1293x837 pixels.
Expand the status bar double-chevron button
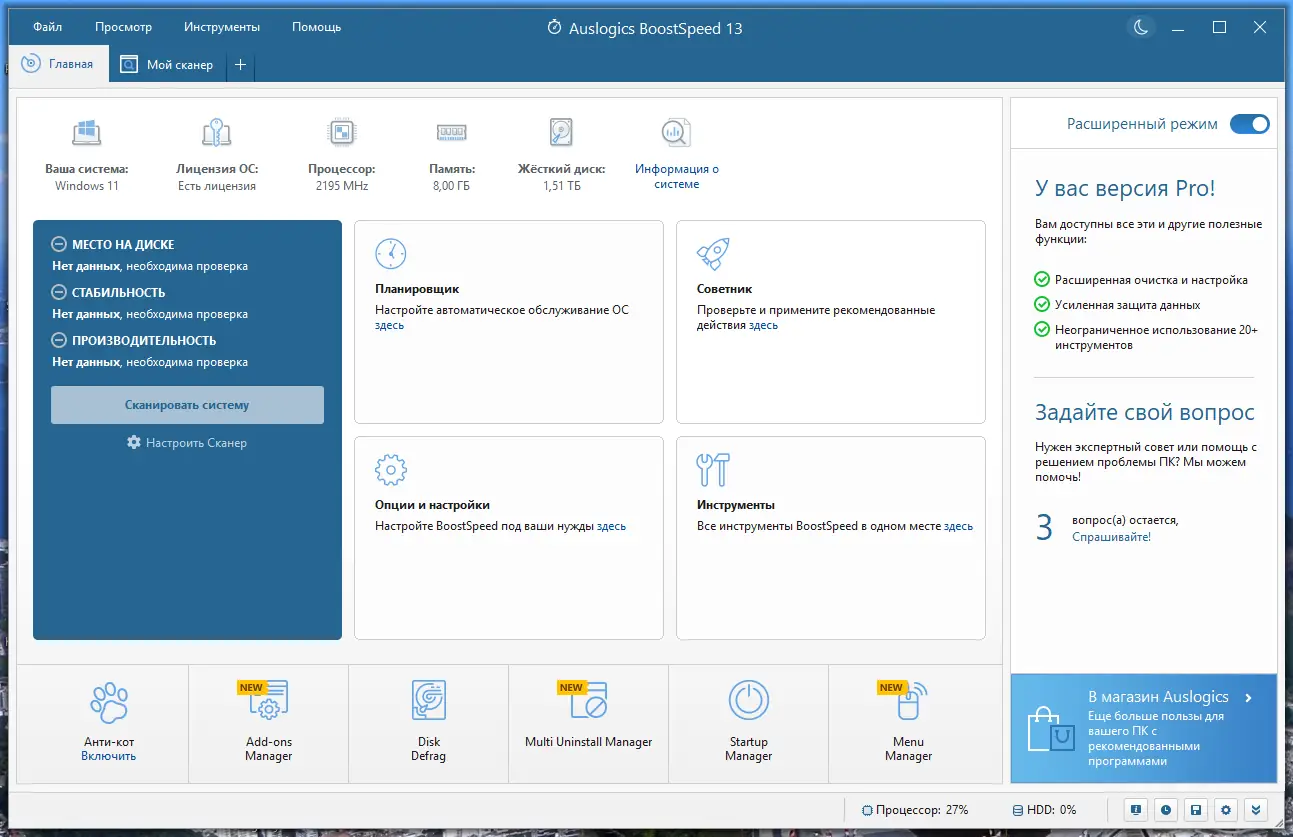(1257, 810)
